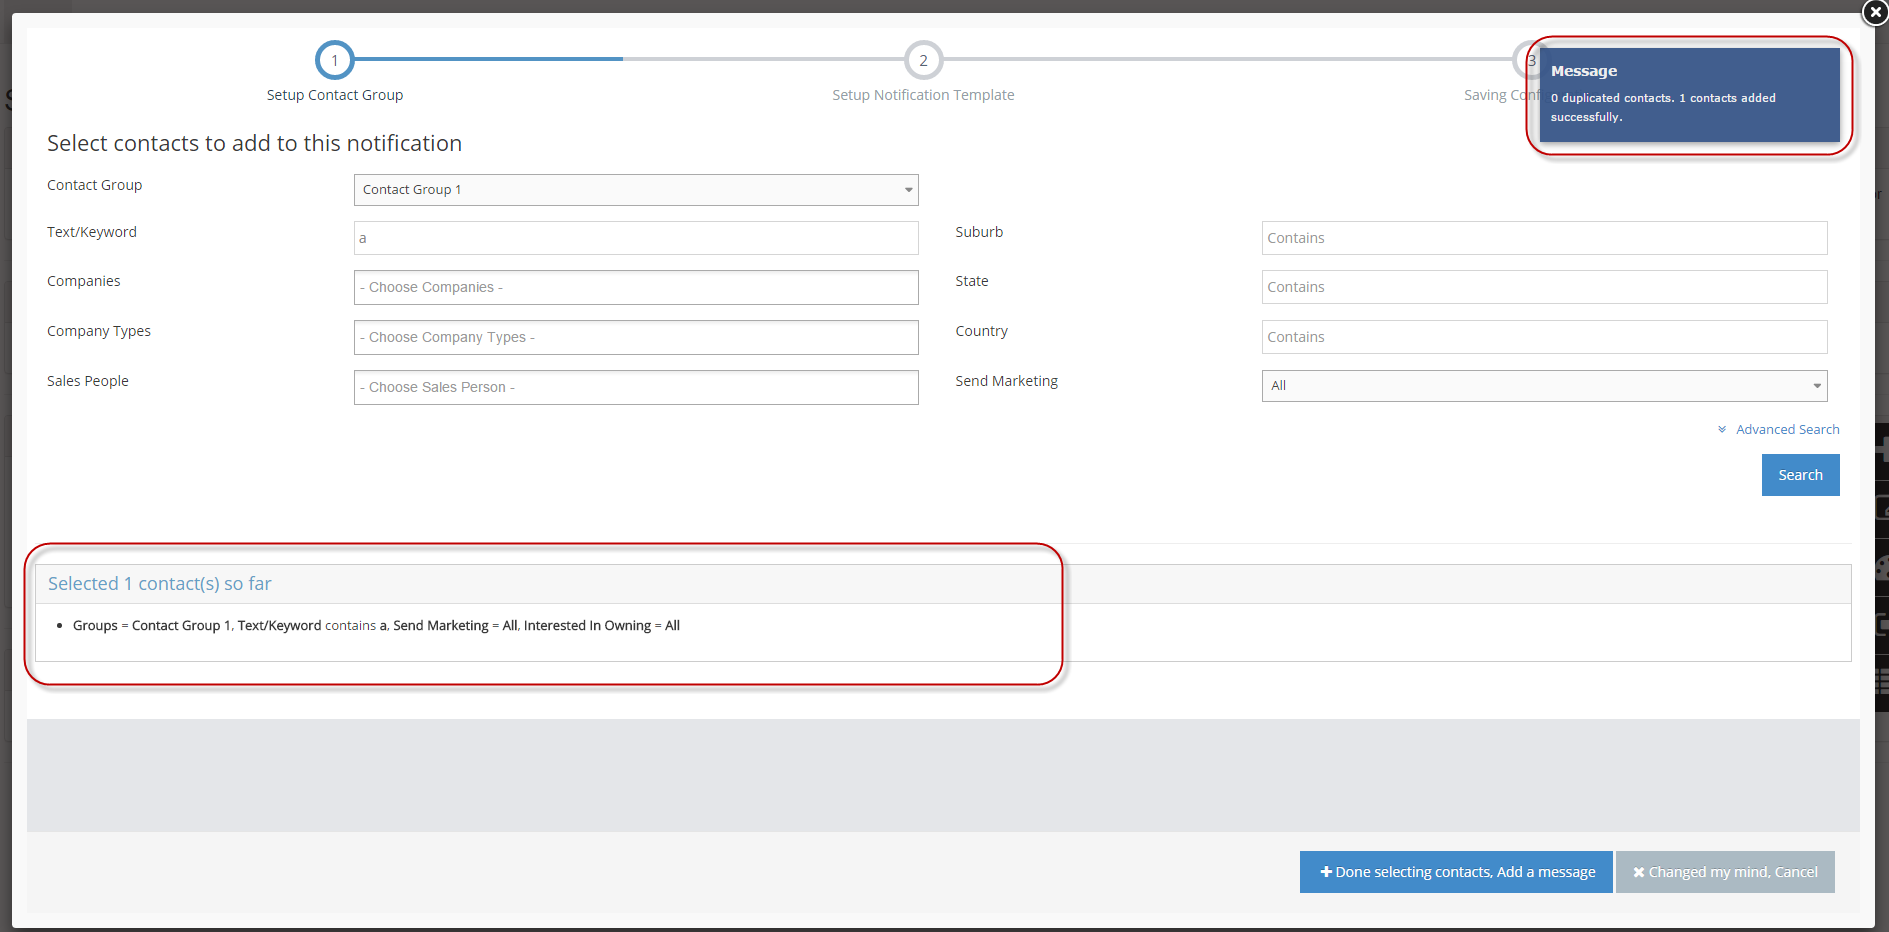
Task: Click the Setup Notification Template step label
Action: [923, 95]
